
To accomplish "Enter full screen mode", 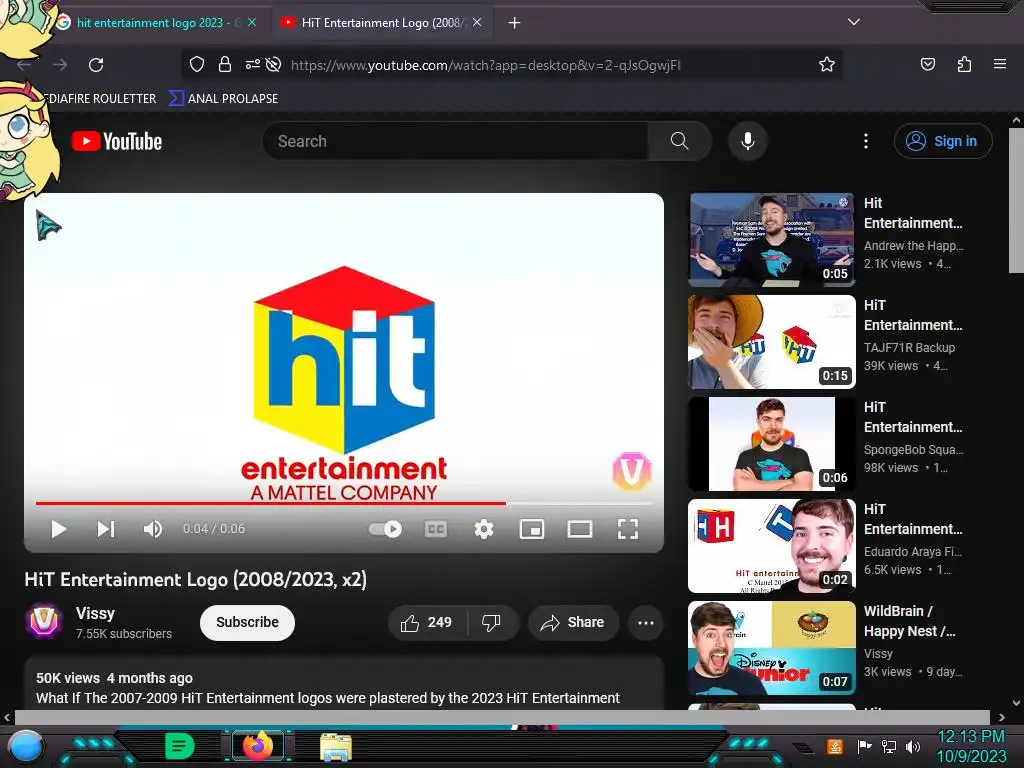I will [628, 529].
